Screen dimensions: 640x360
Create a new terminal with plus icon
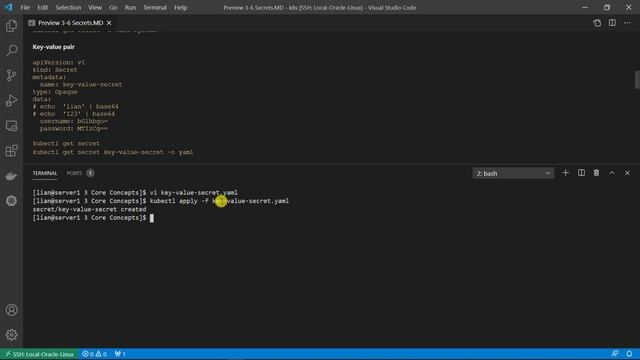pyautogui.click(x=565, y=173)
